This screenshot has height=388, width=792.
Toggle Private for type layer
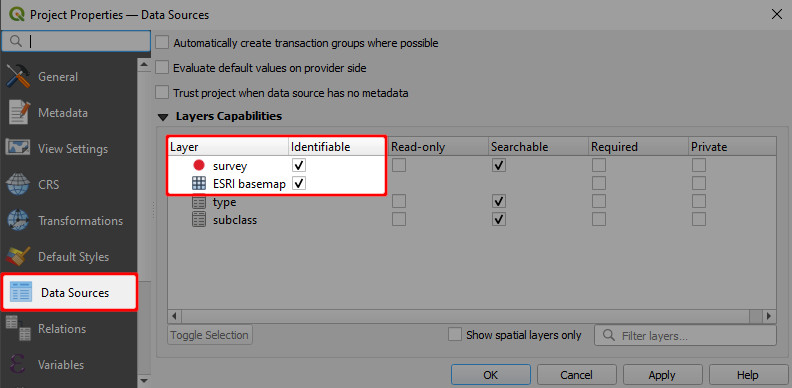click(699, 202)
